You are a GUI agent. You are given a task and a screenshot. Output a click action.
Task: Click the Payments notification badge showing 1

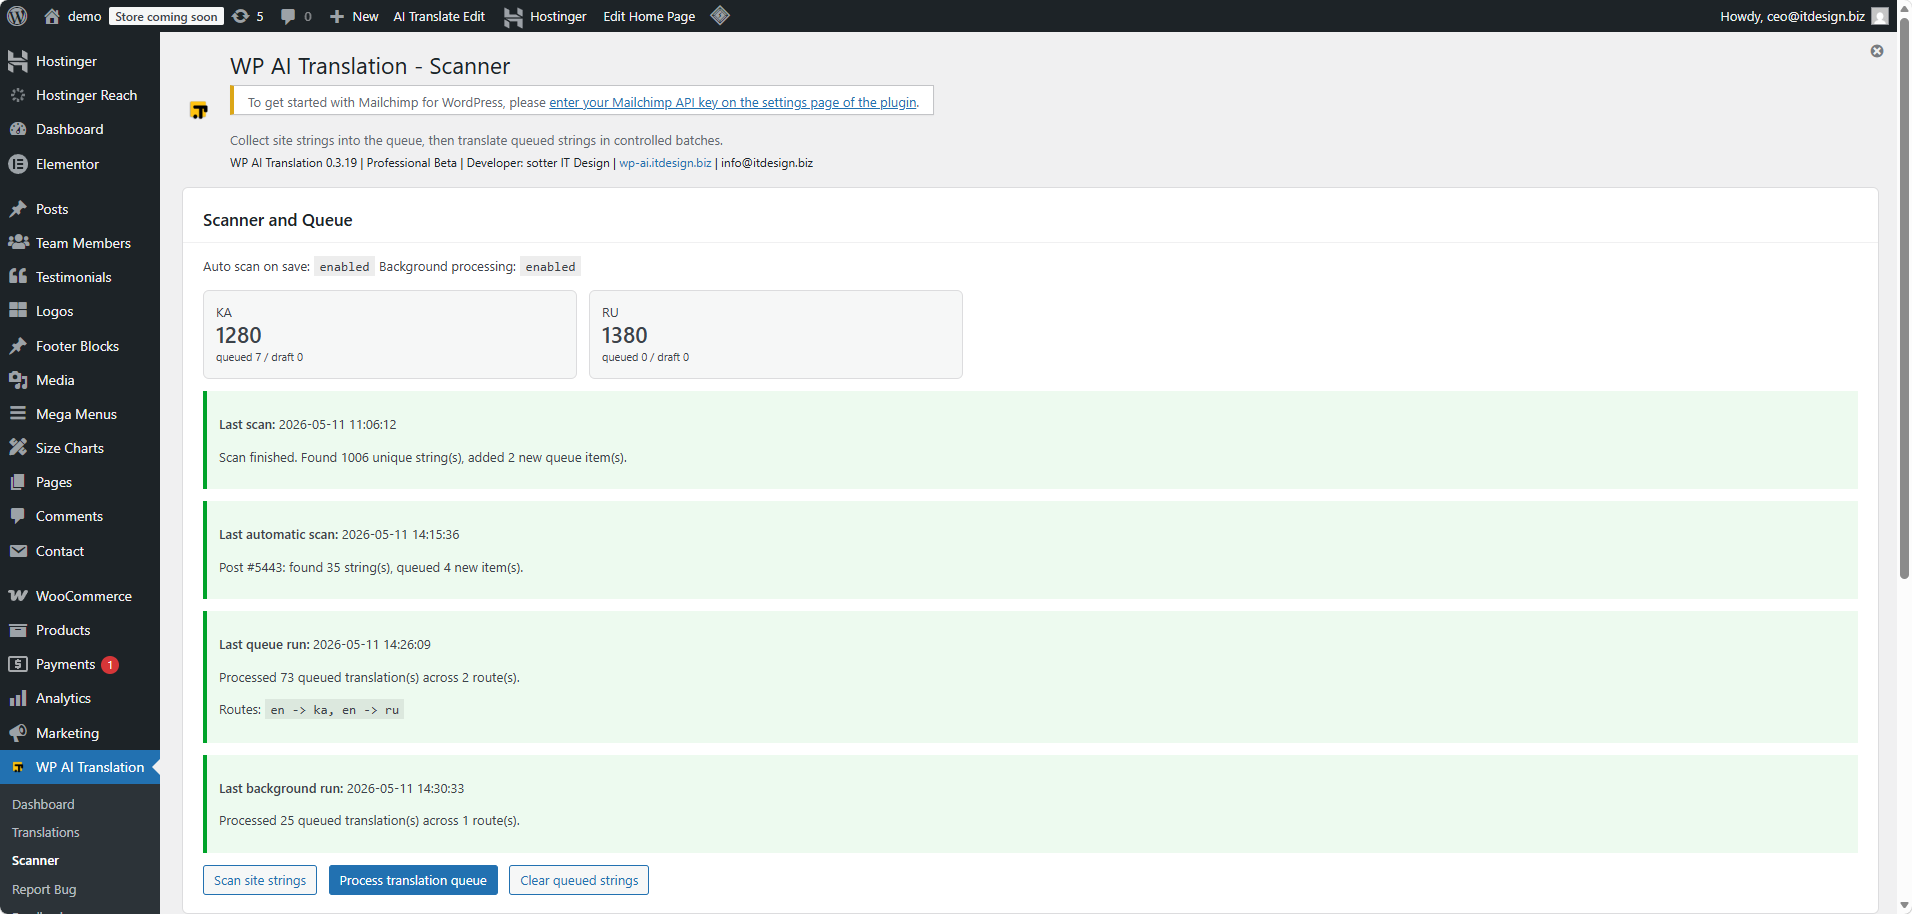point(110,665)
